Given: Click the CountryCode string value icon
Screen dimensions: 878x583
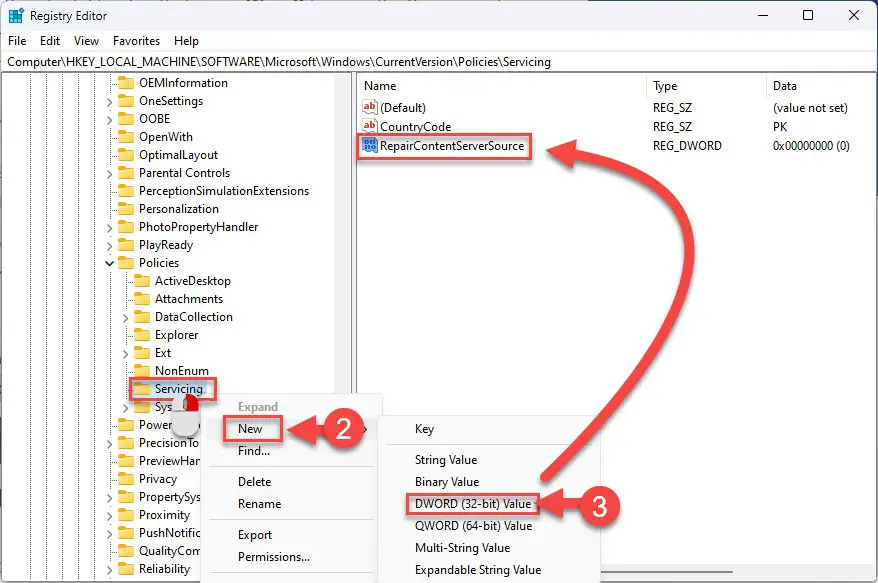Looking at the screenshot, I should 370,126.
